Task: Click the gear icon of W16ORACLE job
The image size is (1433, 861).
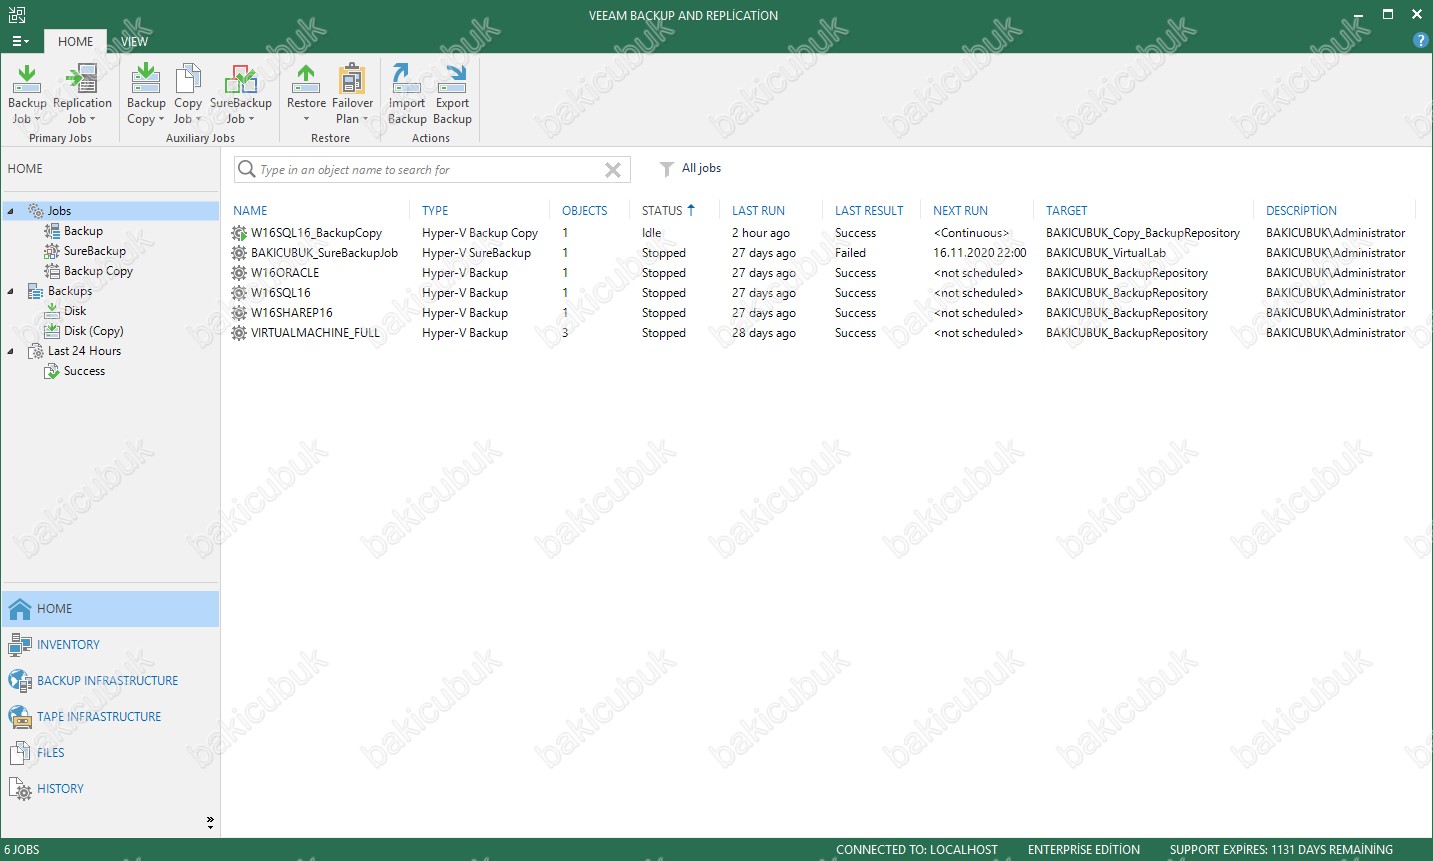Action: 239,273
